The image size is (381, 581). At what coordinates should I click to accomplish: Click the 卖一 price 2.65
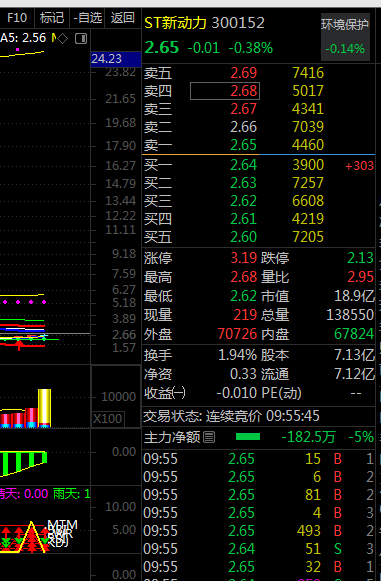(x=243, y=145)
